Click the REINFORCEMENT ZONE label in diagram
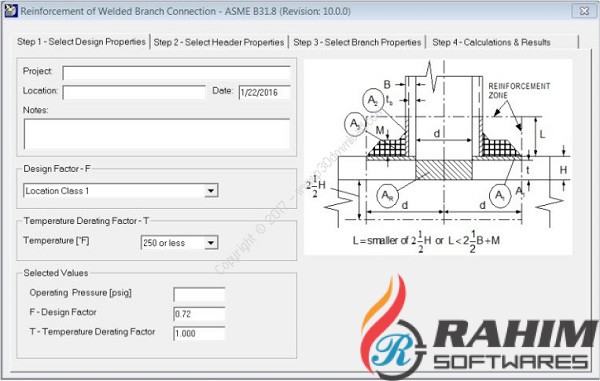Image resolution: width=600 pixels, height=381 pixels. [x=519, y=91]
